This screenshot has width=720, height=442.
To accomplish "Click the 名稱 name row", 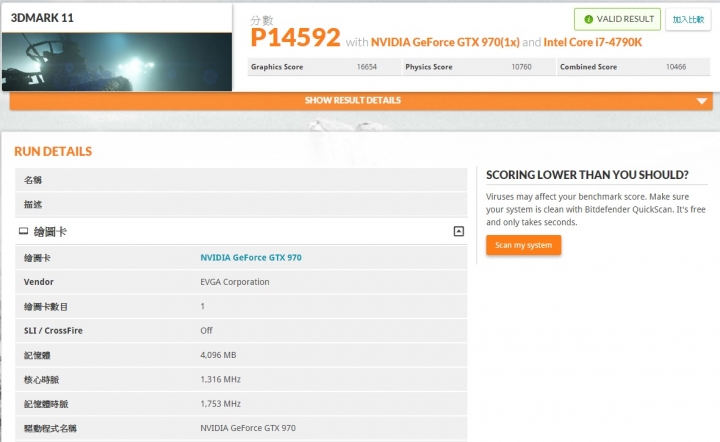I will [241, 180].
